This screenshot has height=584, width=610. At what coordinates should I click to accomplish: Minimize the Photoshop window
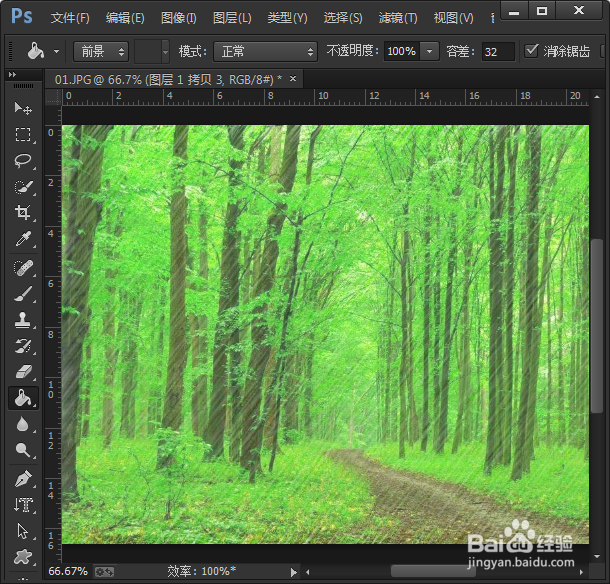[514, 11]
